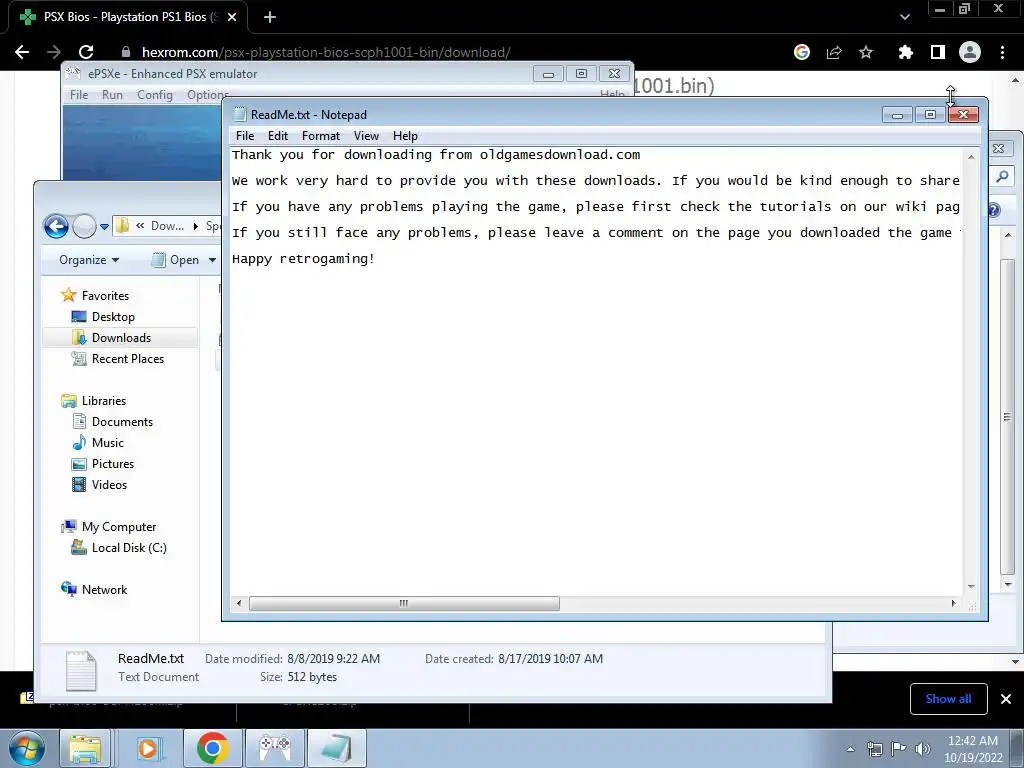Screen dimensions: 1024x768
Task: Open Chrome's three-dot menu
Action: [x=1002, y=52]
